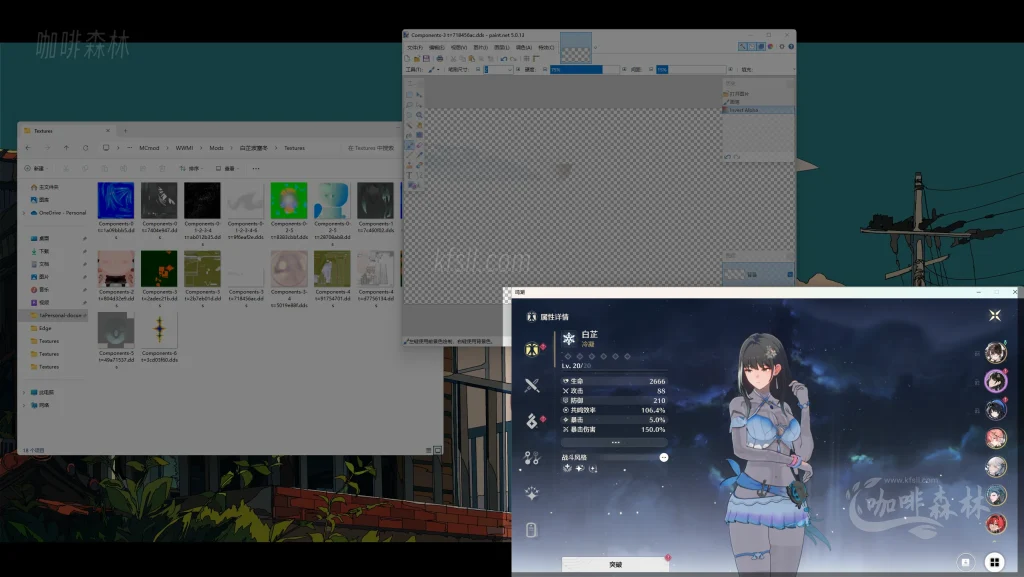The width and height of the screenshot is (1024, 577).
Task: Select the Lasso Select tool in paint.net
Action: coord(409,104)
